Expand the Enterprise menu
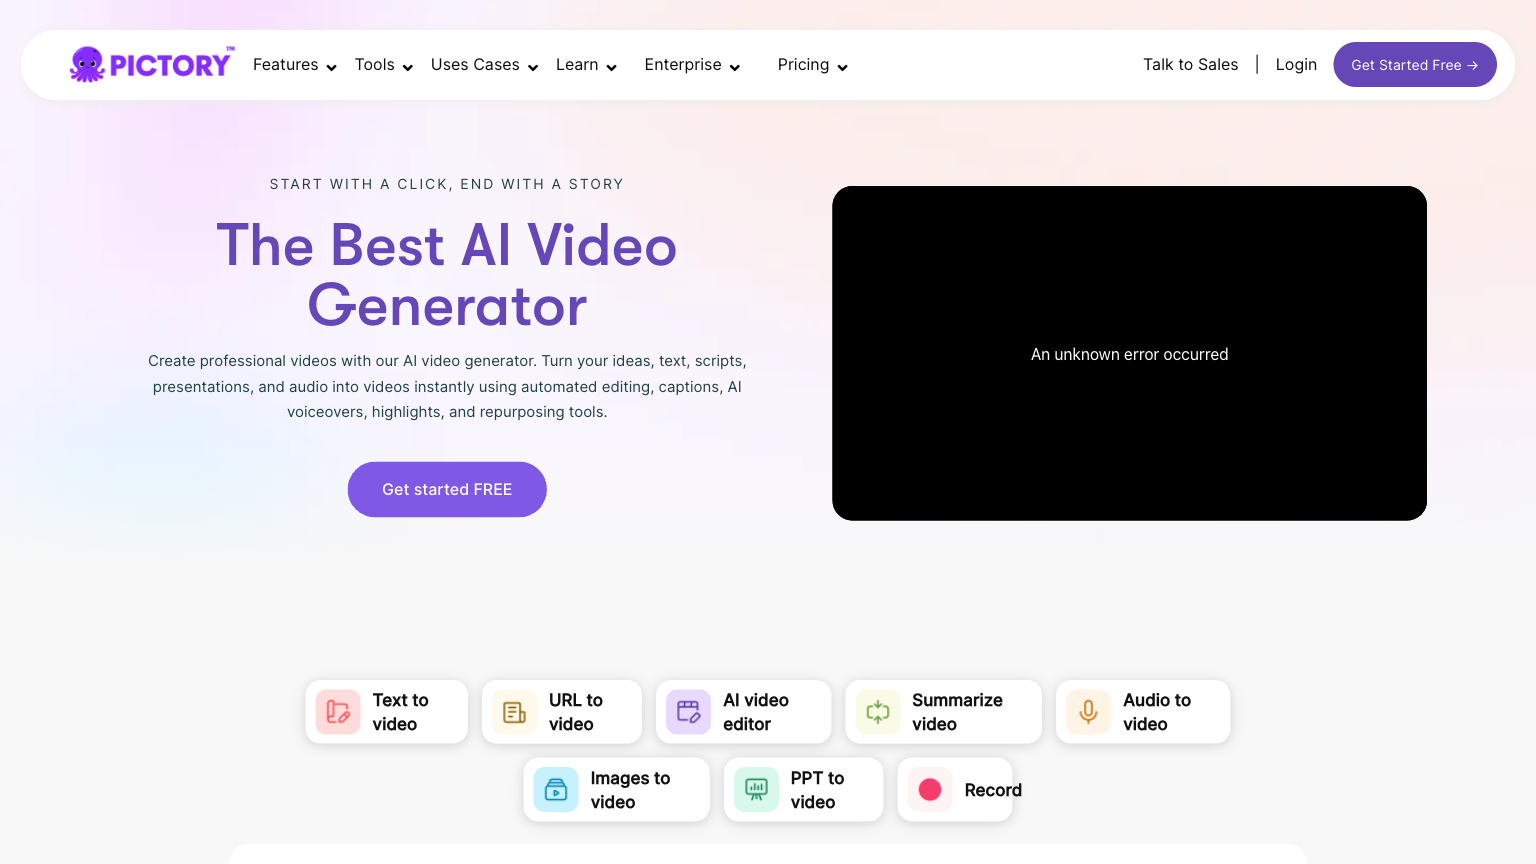The height and width of the screenshot is (864, 1536). 692,65
